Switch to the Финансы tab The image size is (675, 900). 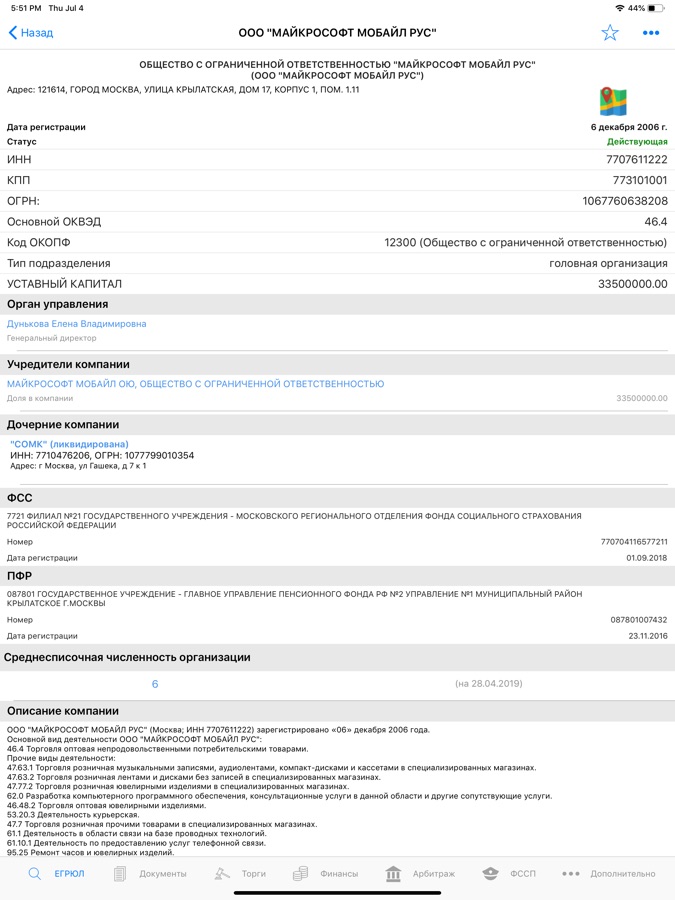coord(339,874)
